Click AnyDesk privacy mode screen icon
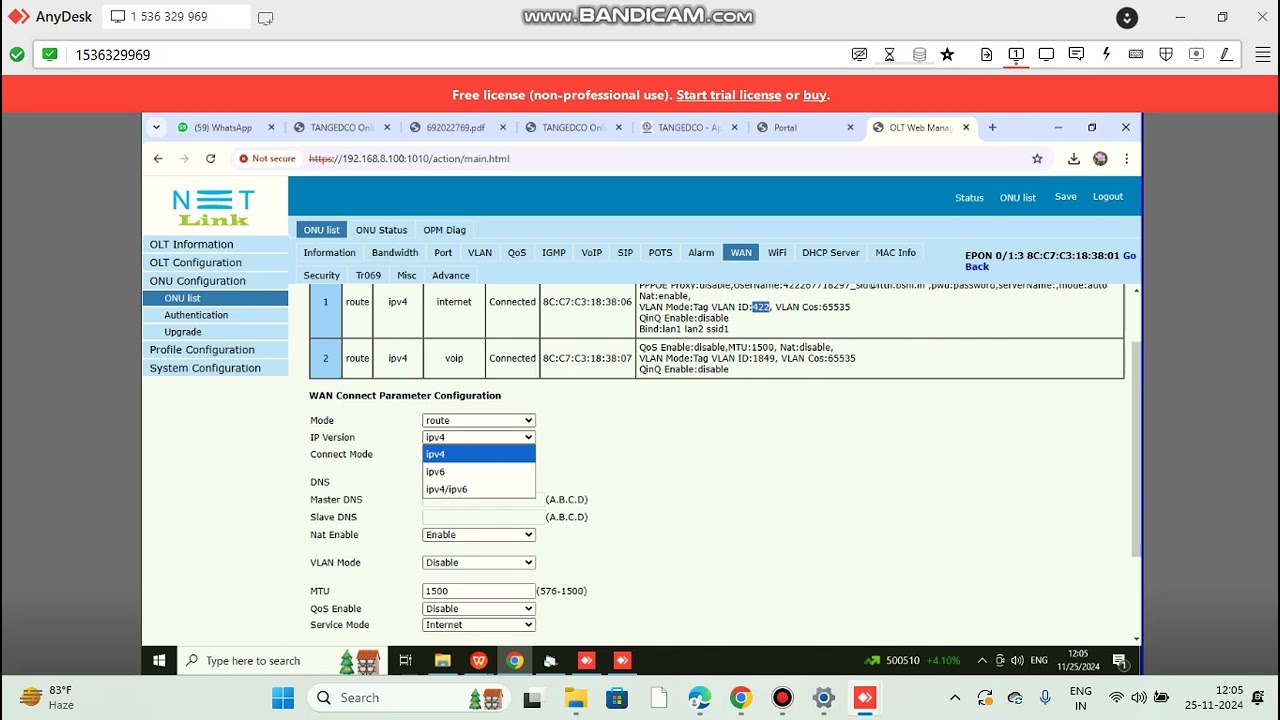 click(x=859, y=55)
